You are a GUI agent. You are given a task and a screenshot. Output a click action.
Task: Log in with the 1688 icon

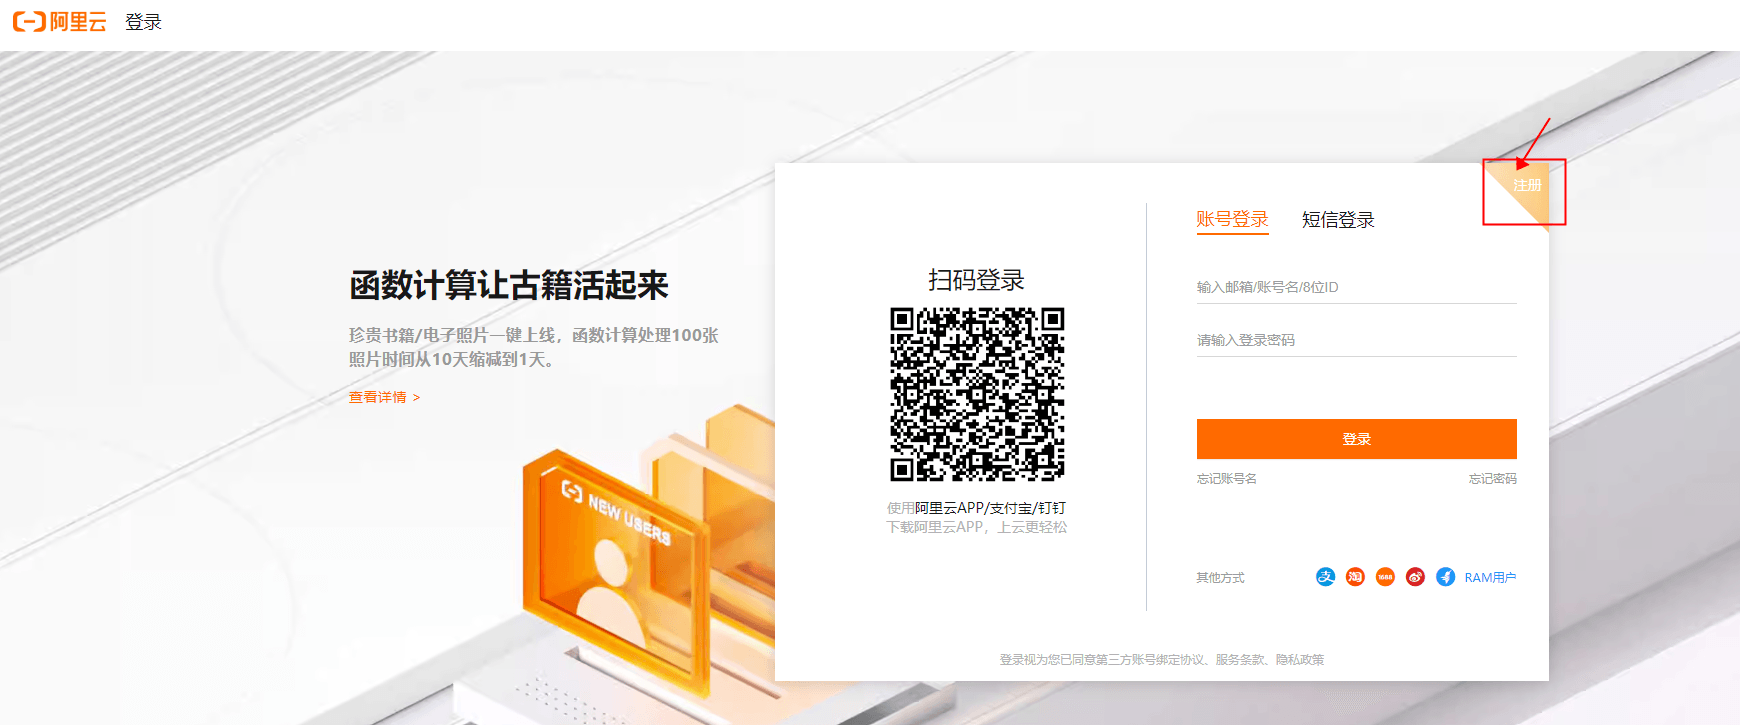(x=1385, y=577)
